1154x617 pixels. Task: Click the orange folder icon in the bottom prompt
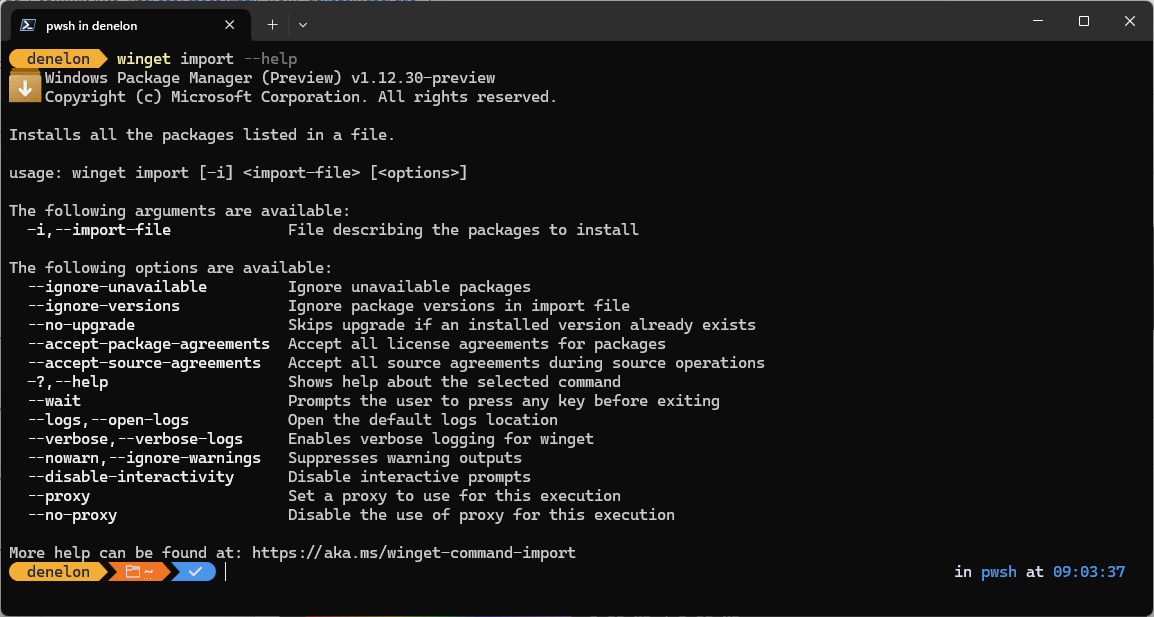click(134, 571)
